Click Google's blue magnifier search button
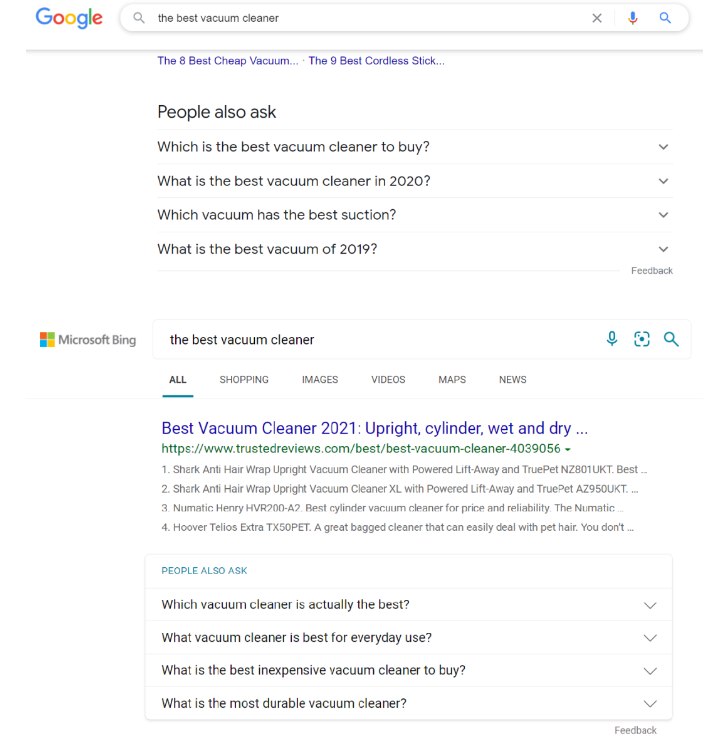 665,18
